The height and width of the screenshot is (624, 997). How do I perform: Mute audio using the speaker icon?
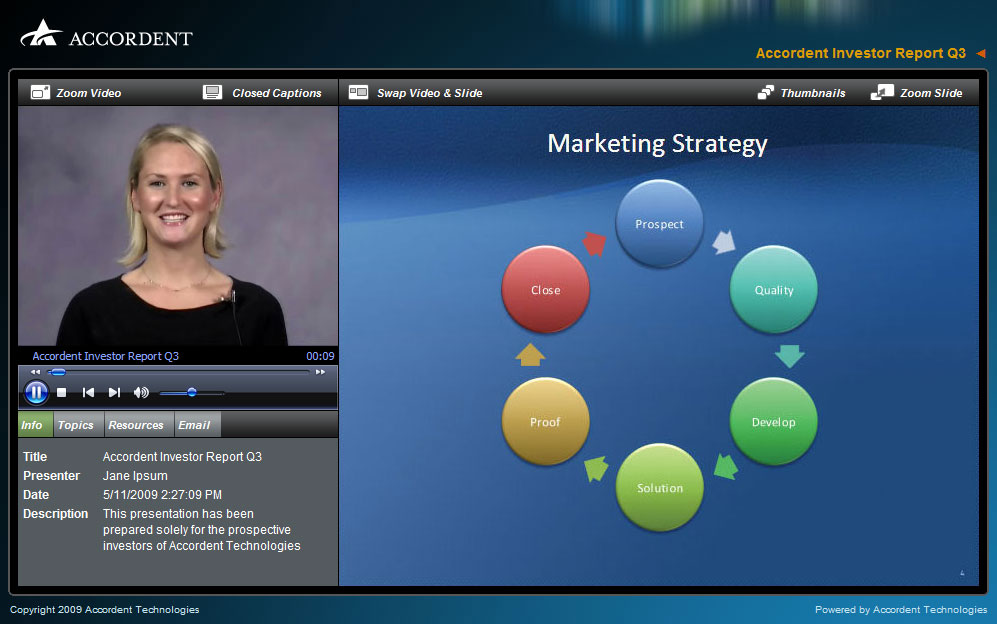(x=141, y=392)
